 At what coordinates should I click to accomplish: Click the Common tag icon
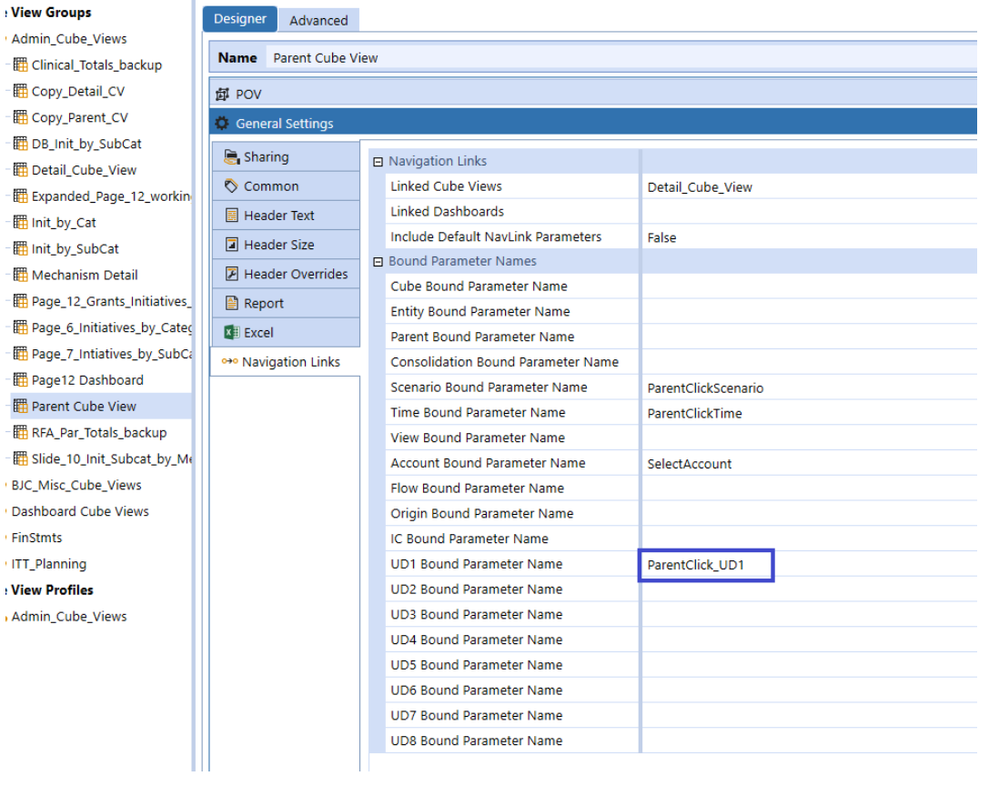(232, 186)
